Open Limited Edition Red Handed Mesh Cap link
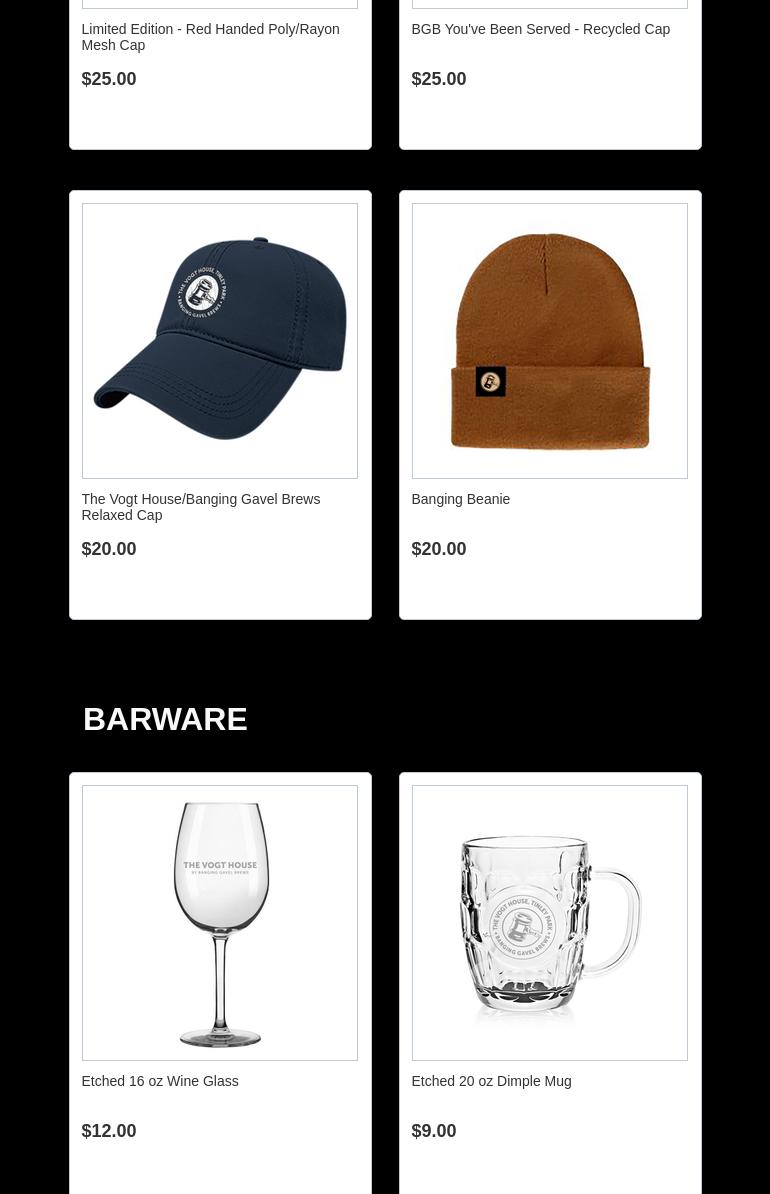Image resolution: width=770 pixels, height=1194 pixels. point(210,37)
